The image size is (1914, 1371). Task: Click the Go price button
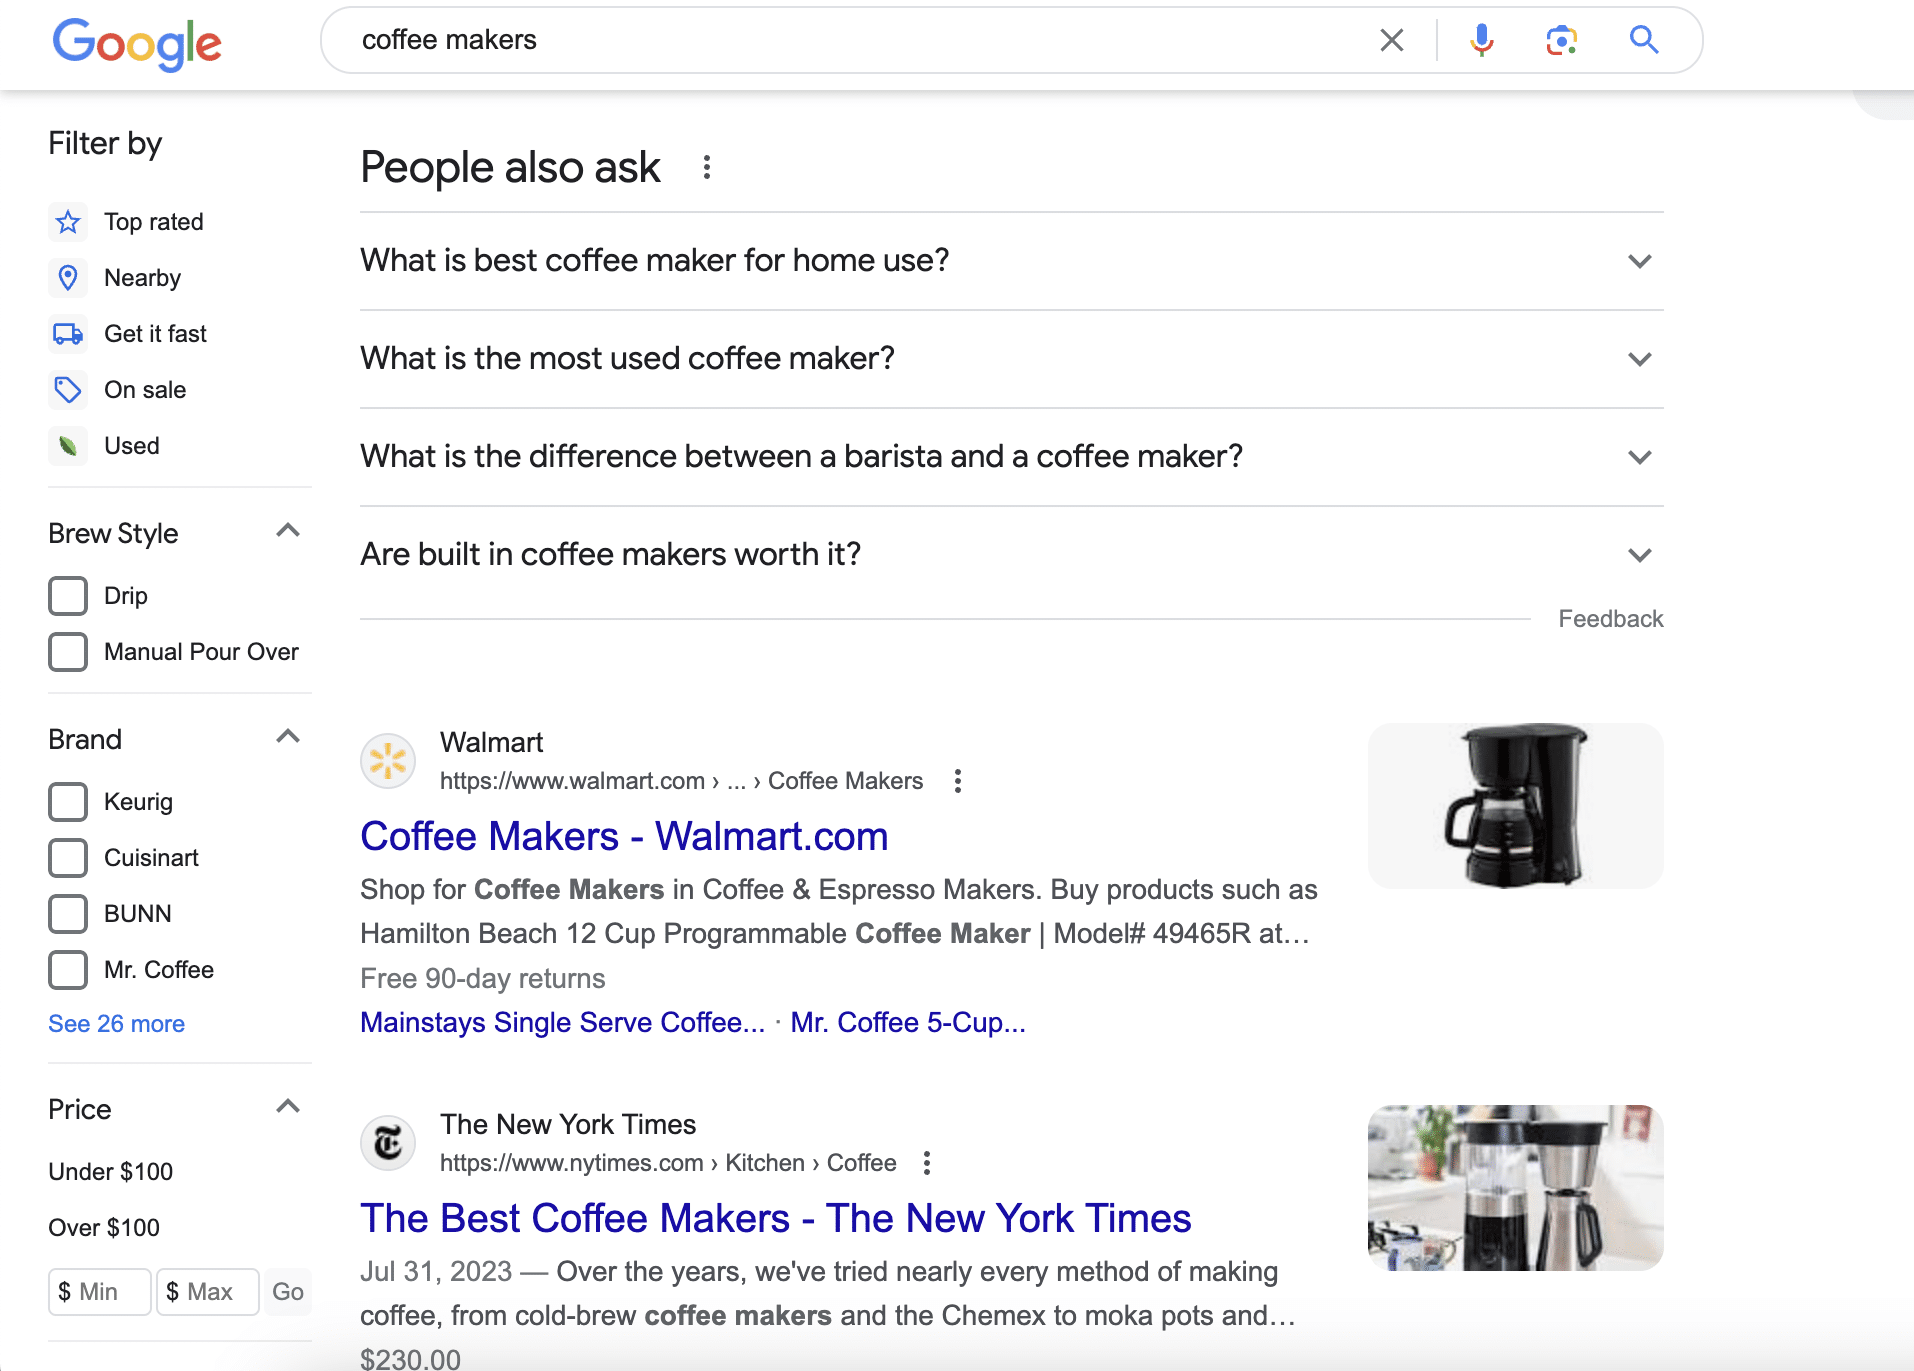click(287, 1292)
